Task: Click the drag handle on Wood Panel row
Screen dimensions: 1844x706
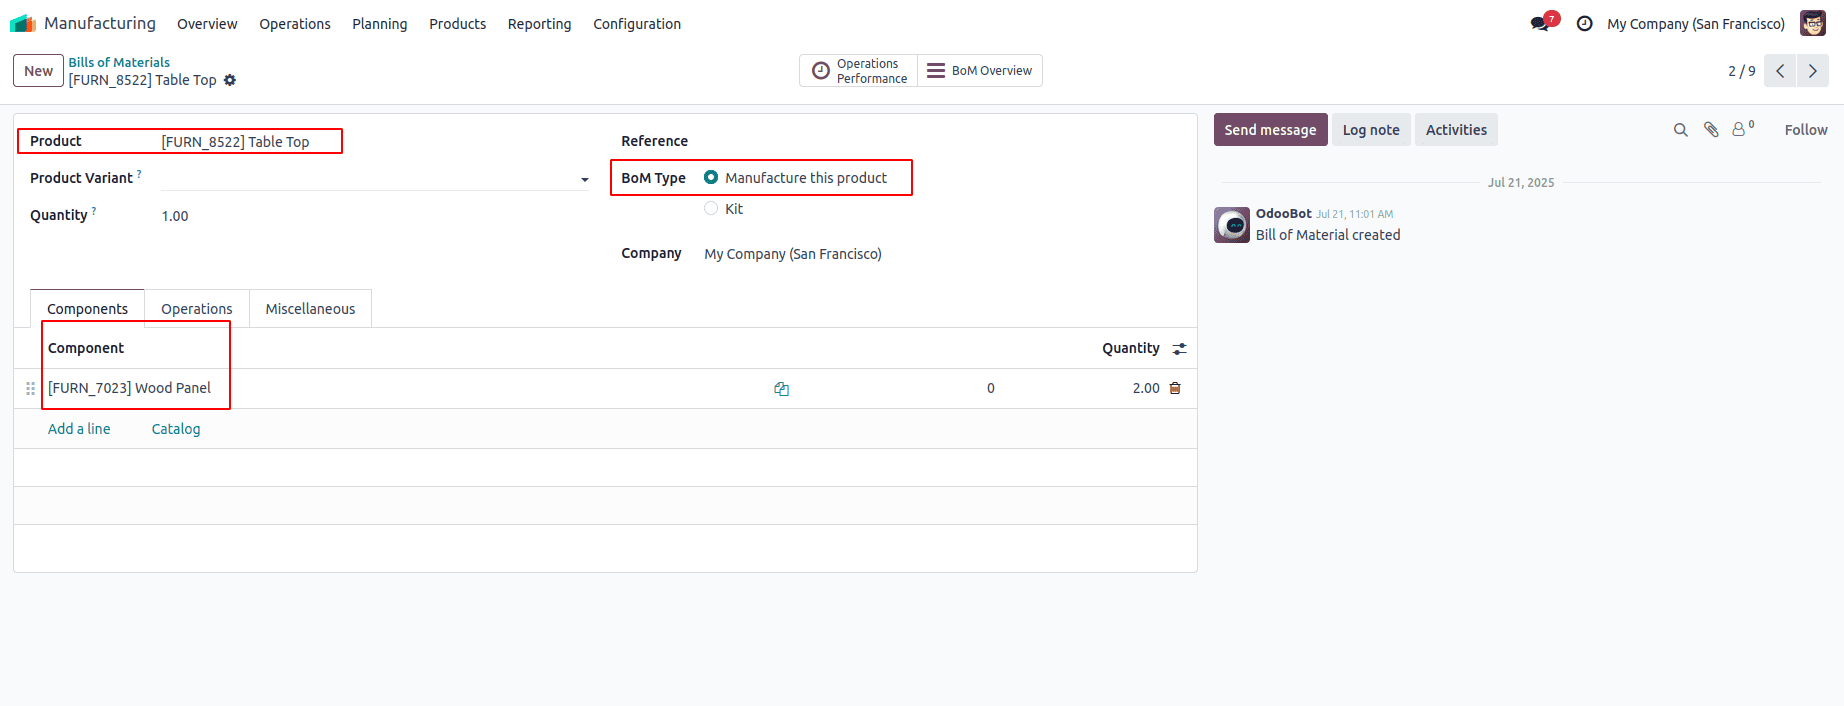Action: [x=30, y=388]
